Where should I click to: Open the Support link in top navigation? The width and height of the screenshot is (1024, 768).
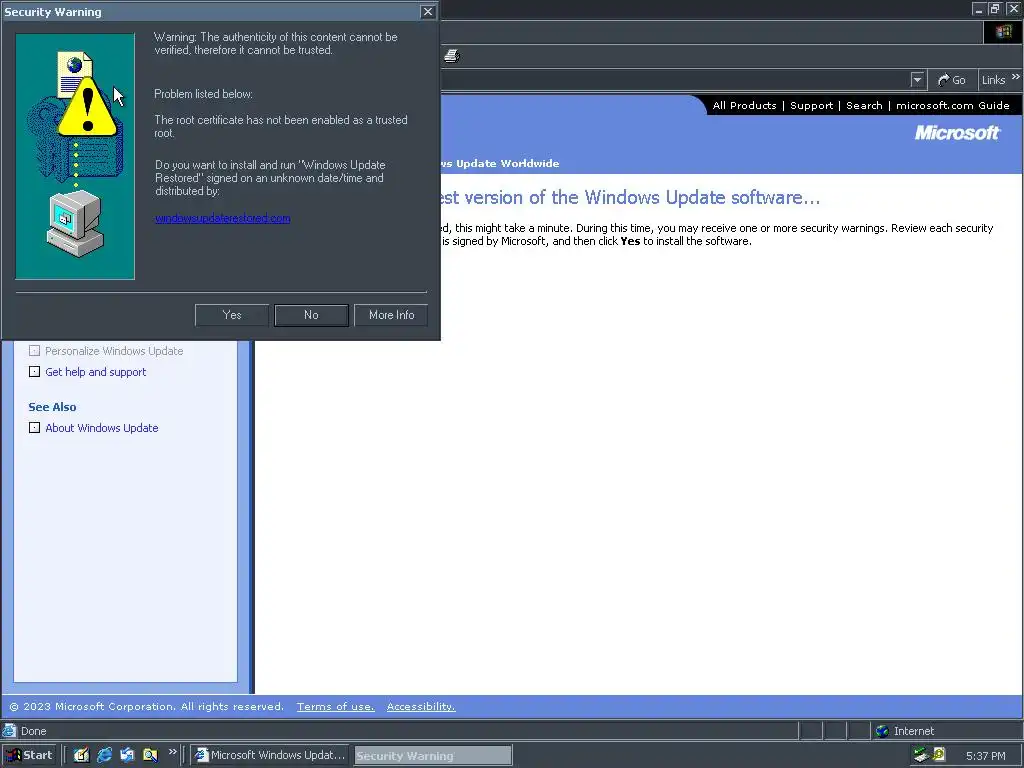[812, 105]
